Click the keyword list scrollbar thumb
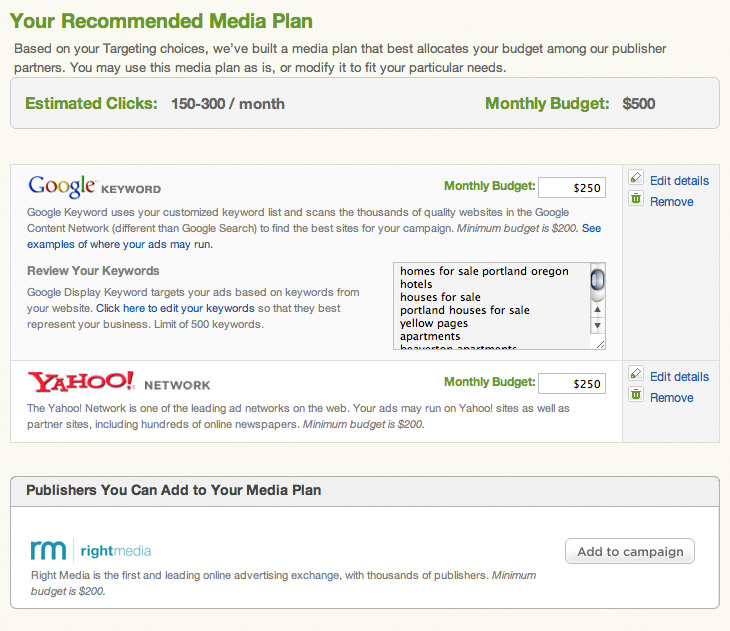Image resolution: width=730 pixels, height=631 pixels. pyautogui.click(x=597, y=280)
